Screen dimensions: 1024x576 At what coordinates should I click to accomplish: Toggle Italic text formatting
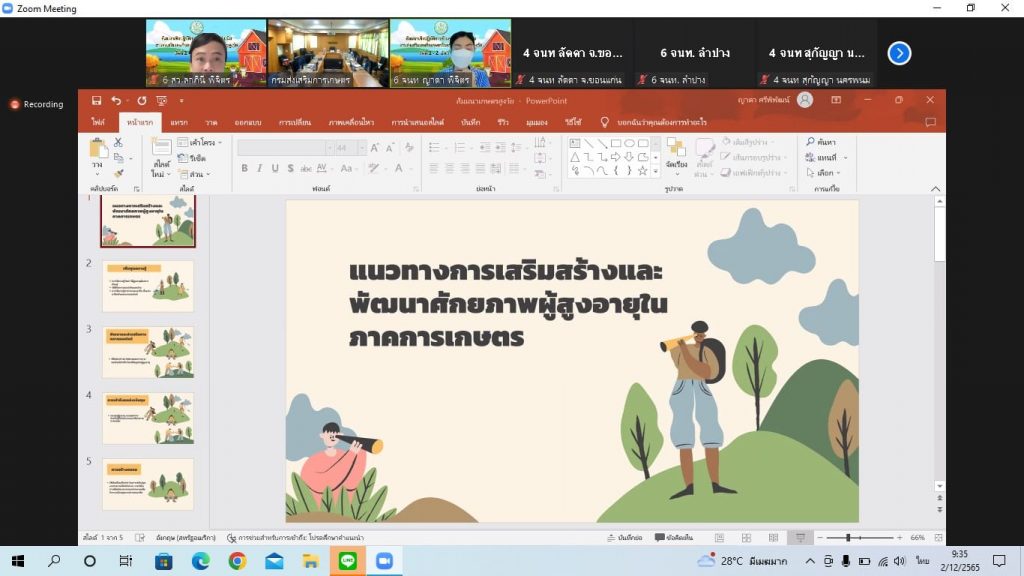(x=259, y=168)
